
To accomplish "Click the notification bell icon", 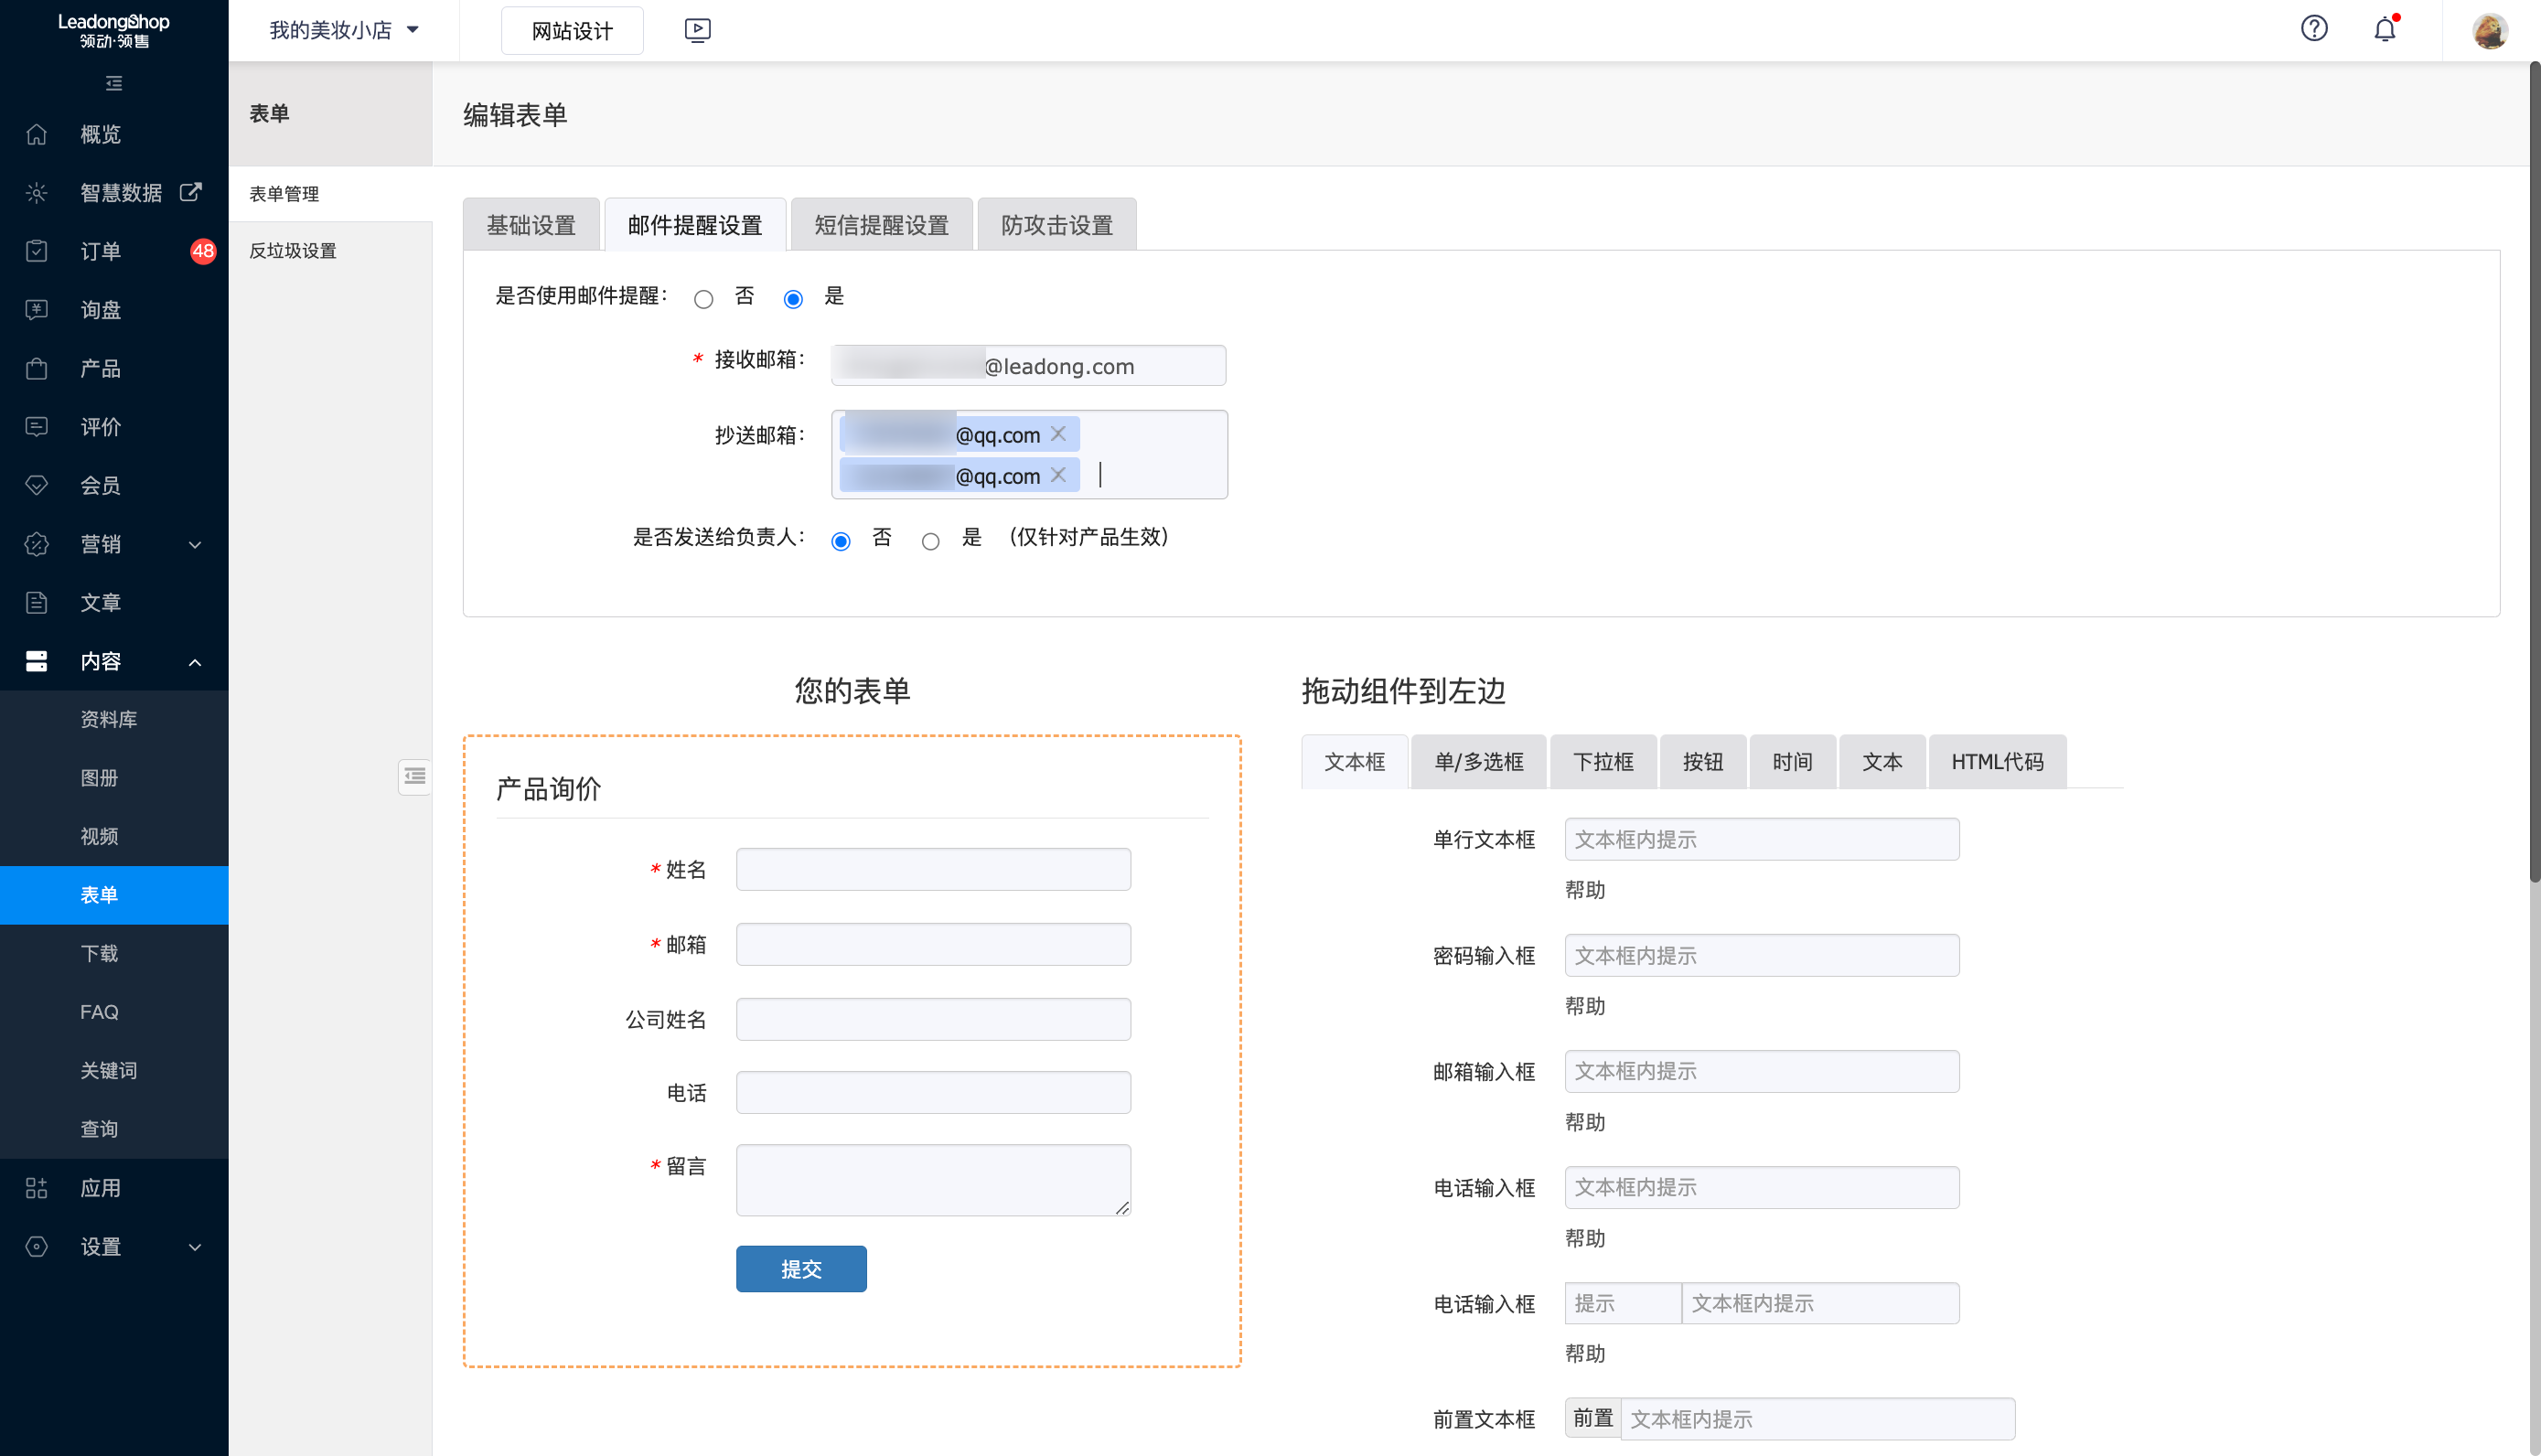I will click(2384, 29).
